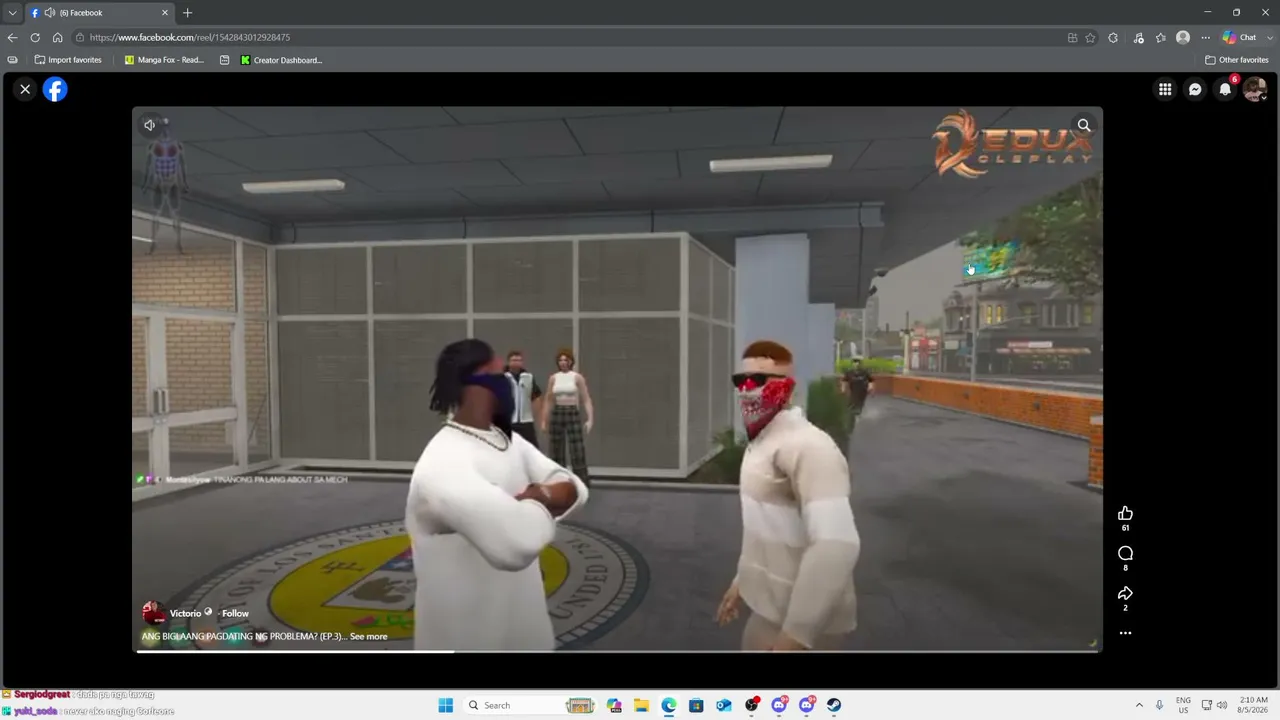Switch ENG US input language
The image size is (1280, 720).
[1183, 705]
